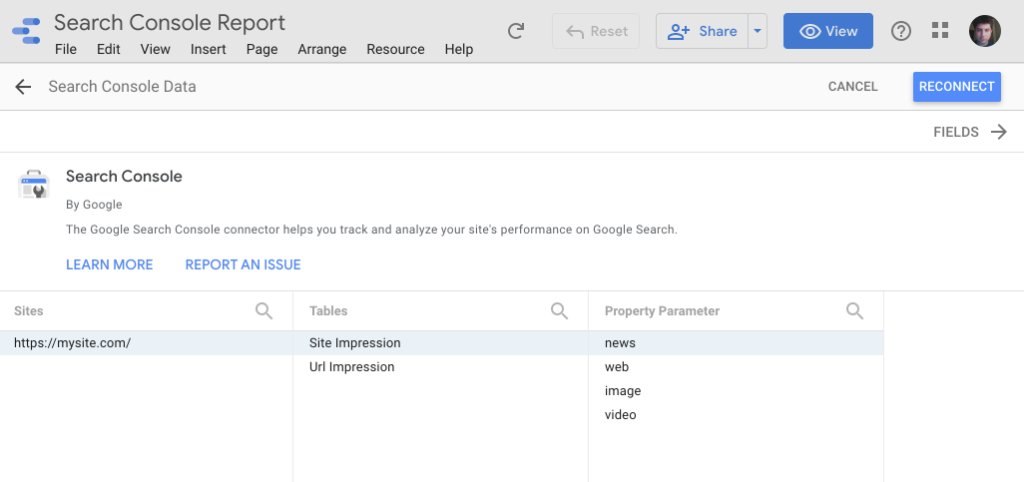1024x482 pixels.
Task: Click the refresh data icon
Action: (516, 31)
